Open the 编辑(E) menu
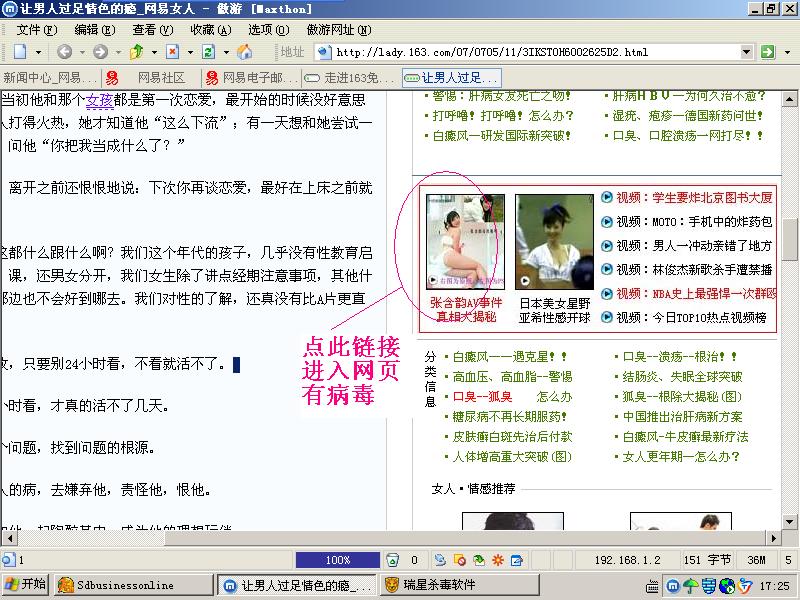Viewport: 800px width, 600px height. [95, 30]
